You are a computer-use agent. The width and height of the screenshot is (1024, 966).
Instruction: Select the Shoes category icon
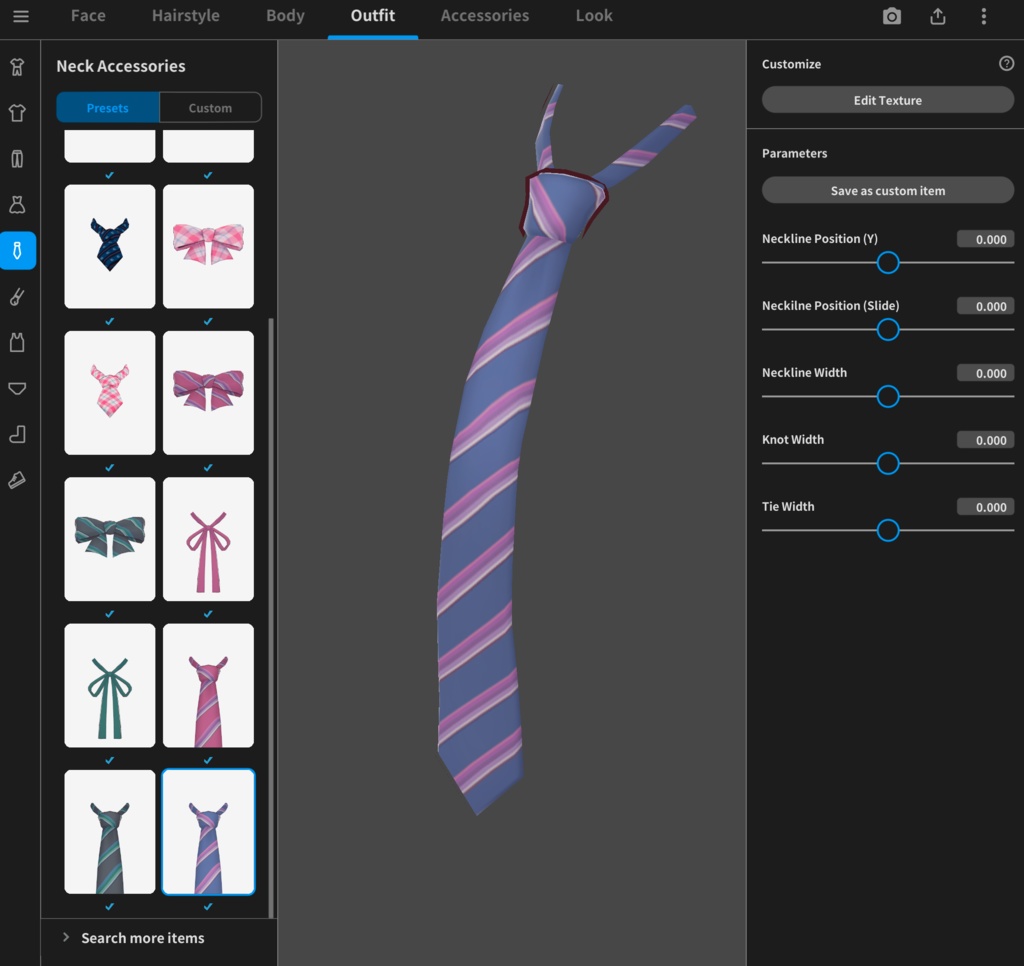coord(17,480)
